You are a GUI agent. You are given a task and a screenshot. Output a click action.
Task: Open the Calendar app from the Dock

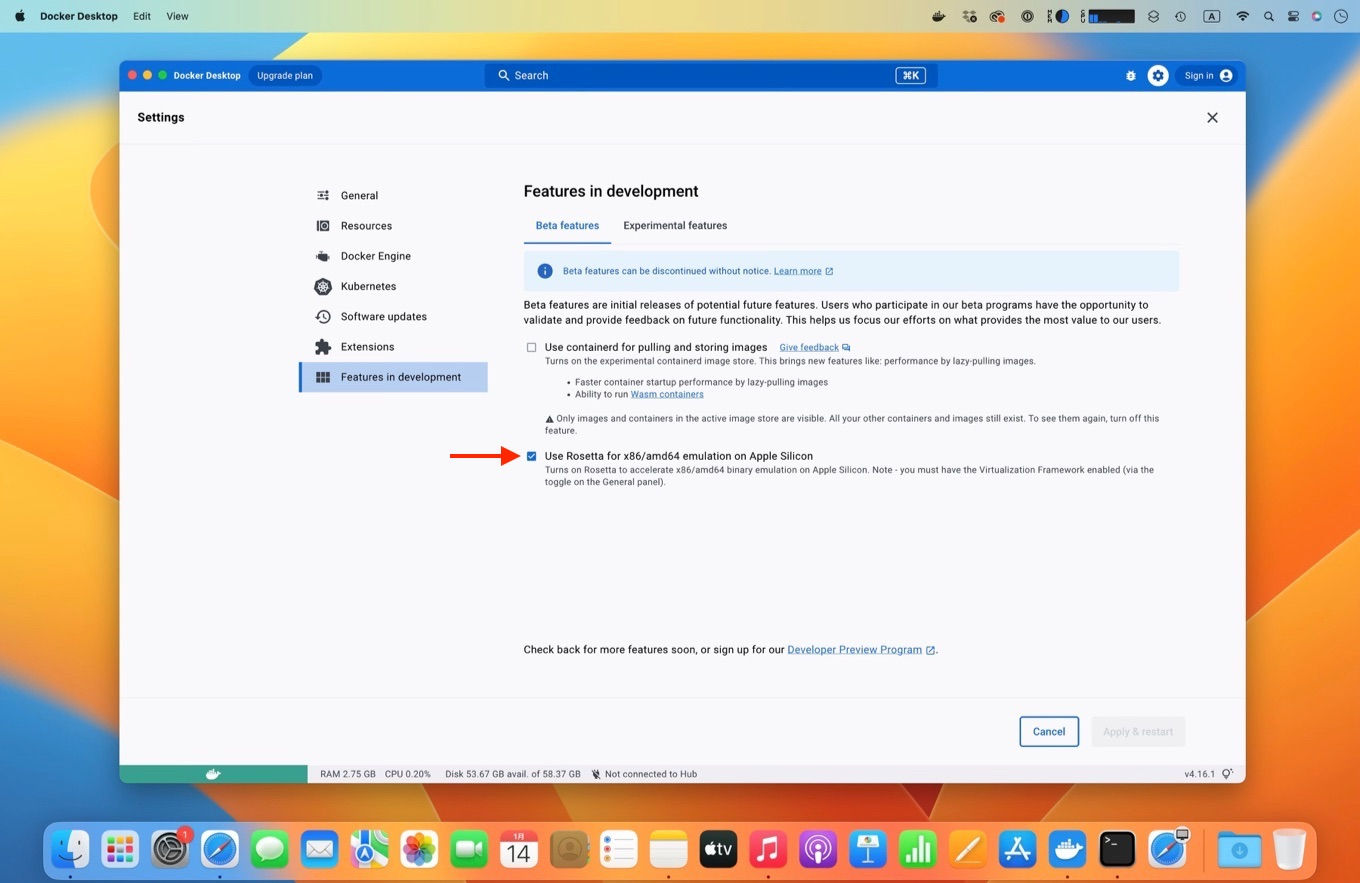pos(519,850)
